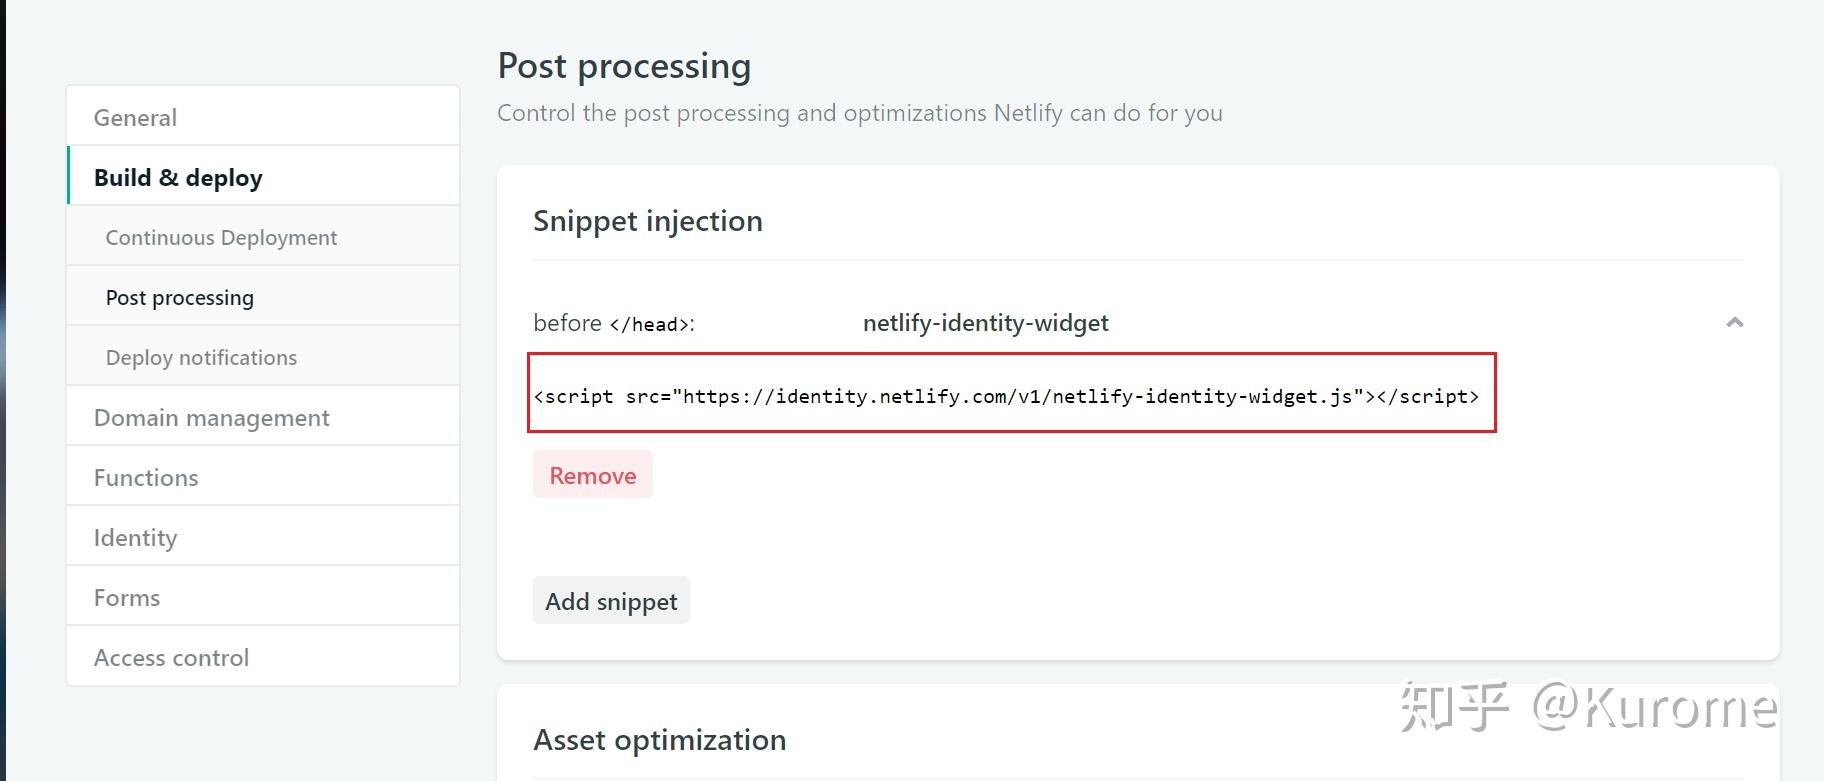Image resolution: width=1824 pixels, height=781 pixels.
Task: Click the netlify-identity-widget snippet name
Action: (x=986, y=322)
